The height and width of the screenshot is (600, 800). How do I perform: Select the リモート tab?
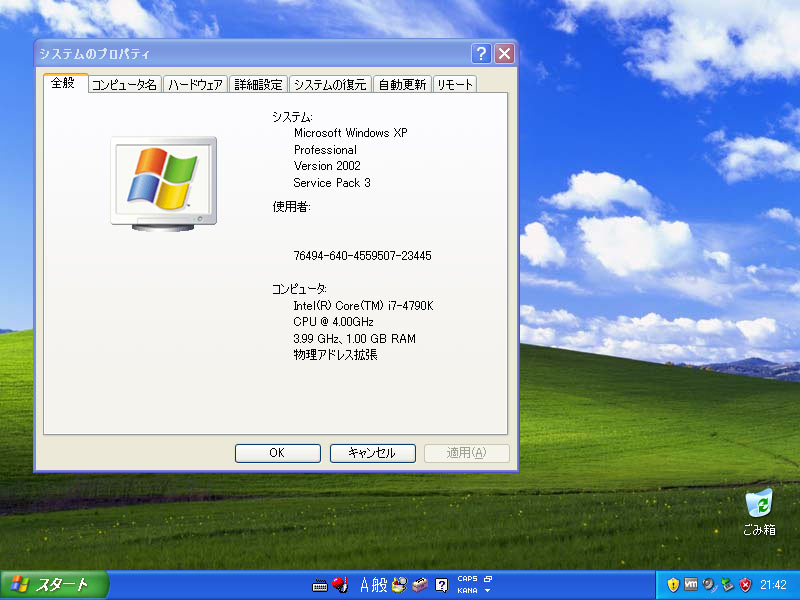pyautogui.click(x=455, y=85)
